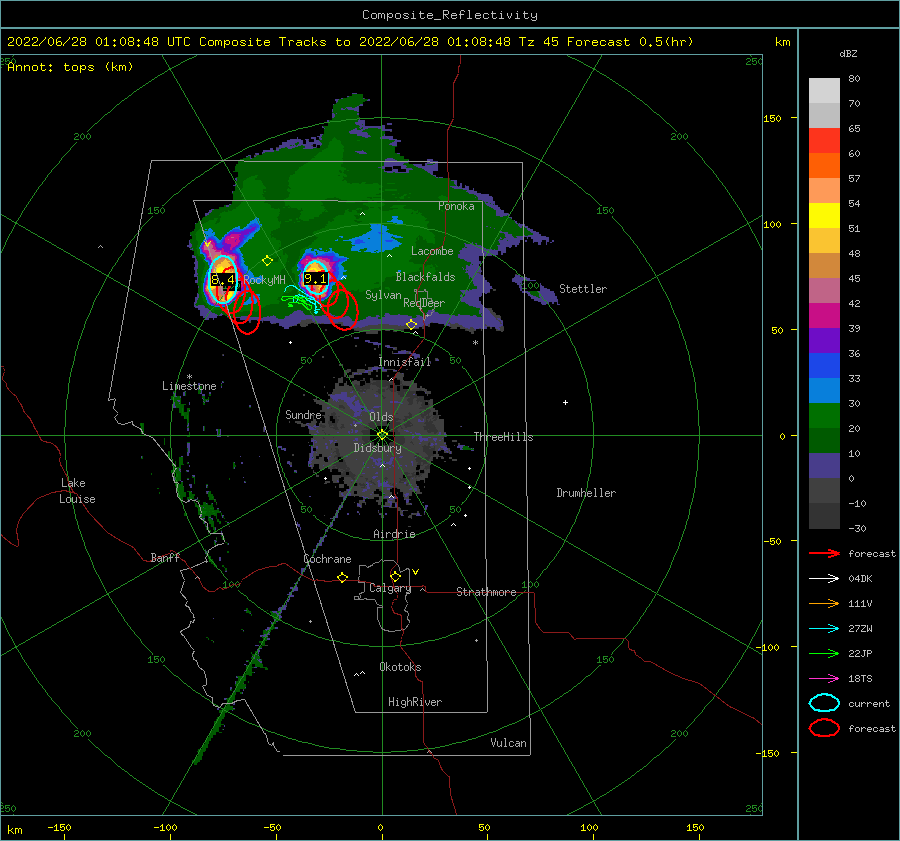The image size is (900, 841).
Task: Pick the lightest gray swatch beside 80
Action: click(824, 91)
